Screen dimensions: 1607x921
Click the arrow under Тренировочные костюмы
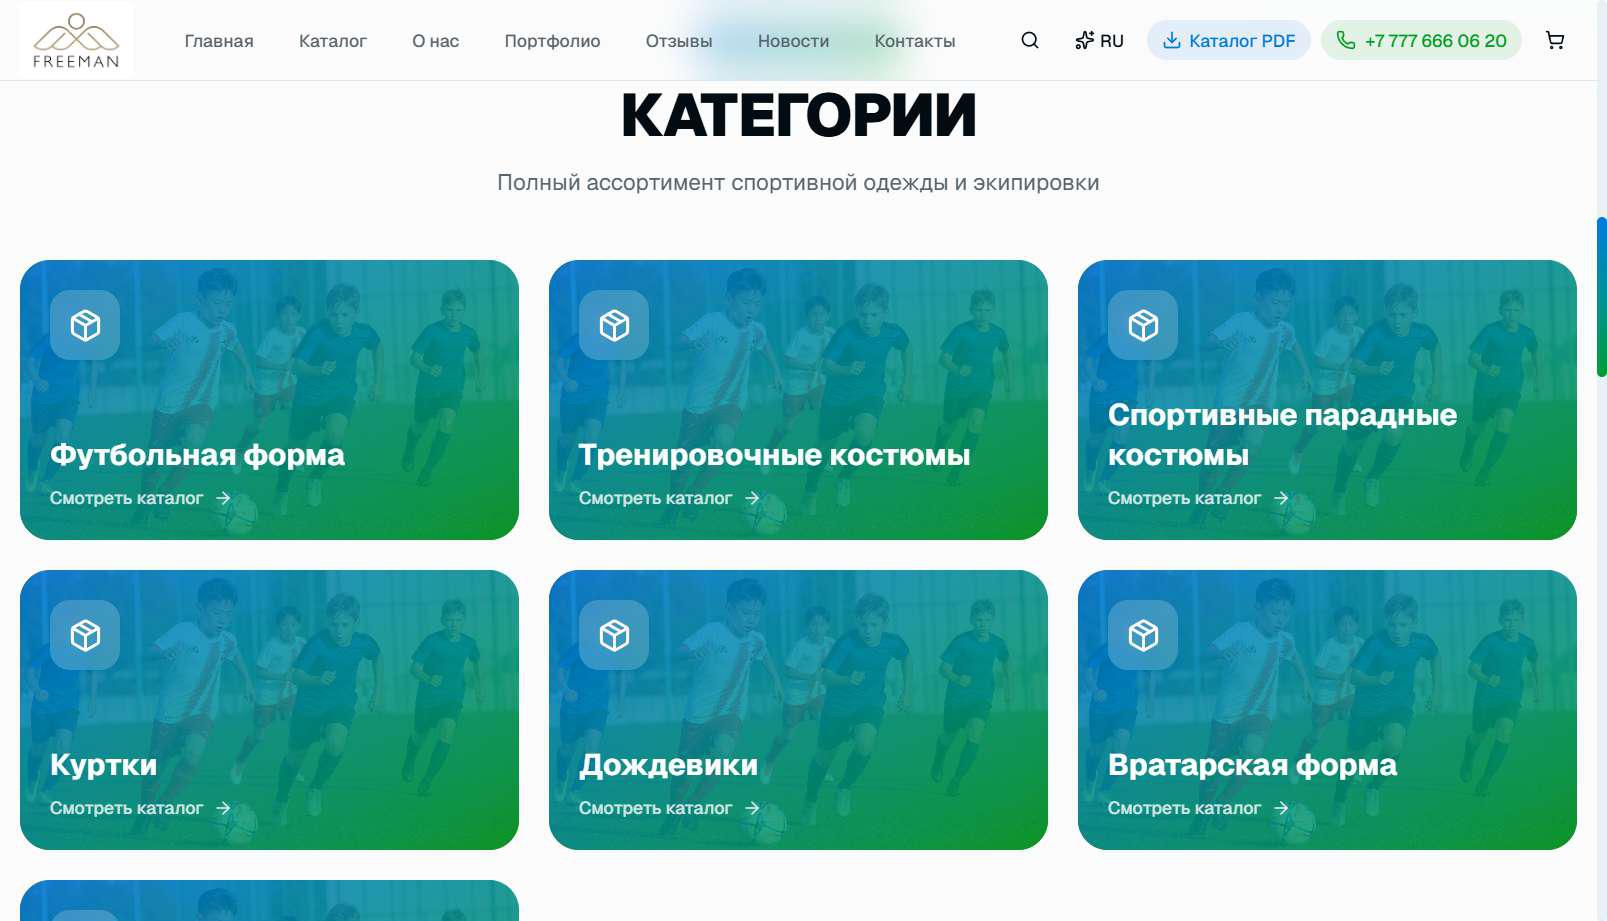point(752,498)
